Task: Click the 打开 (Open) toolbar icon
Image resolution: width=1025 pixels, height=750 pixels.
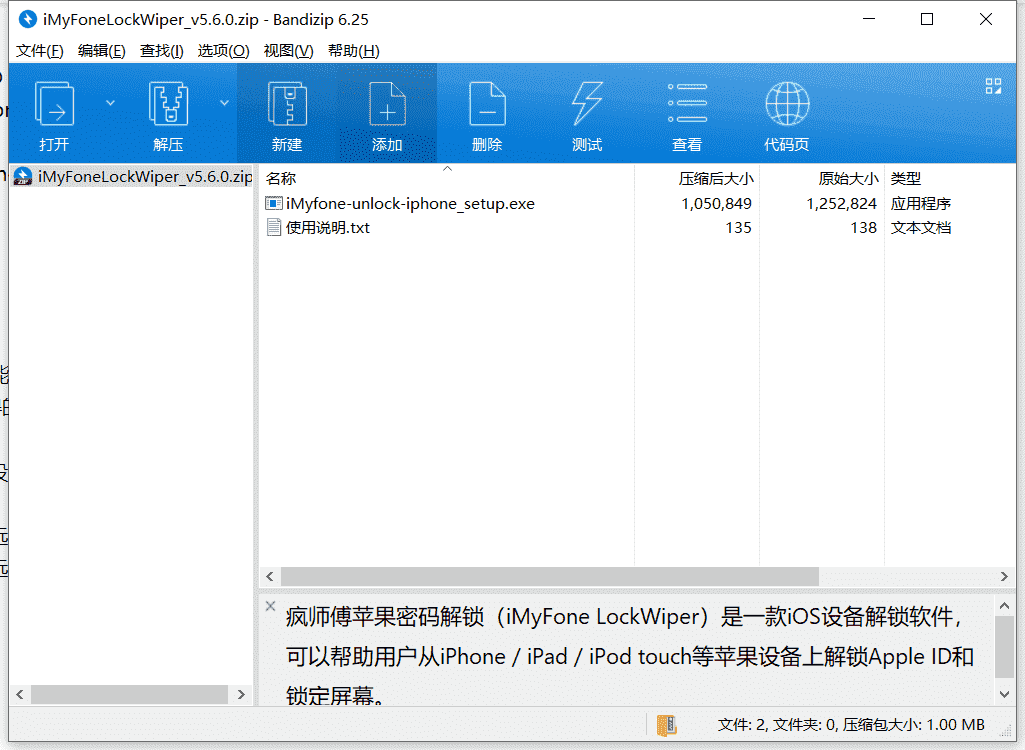Action: 54,103
